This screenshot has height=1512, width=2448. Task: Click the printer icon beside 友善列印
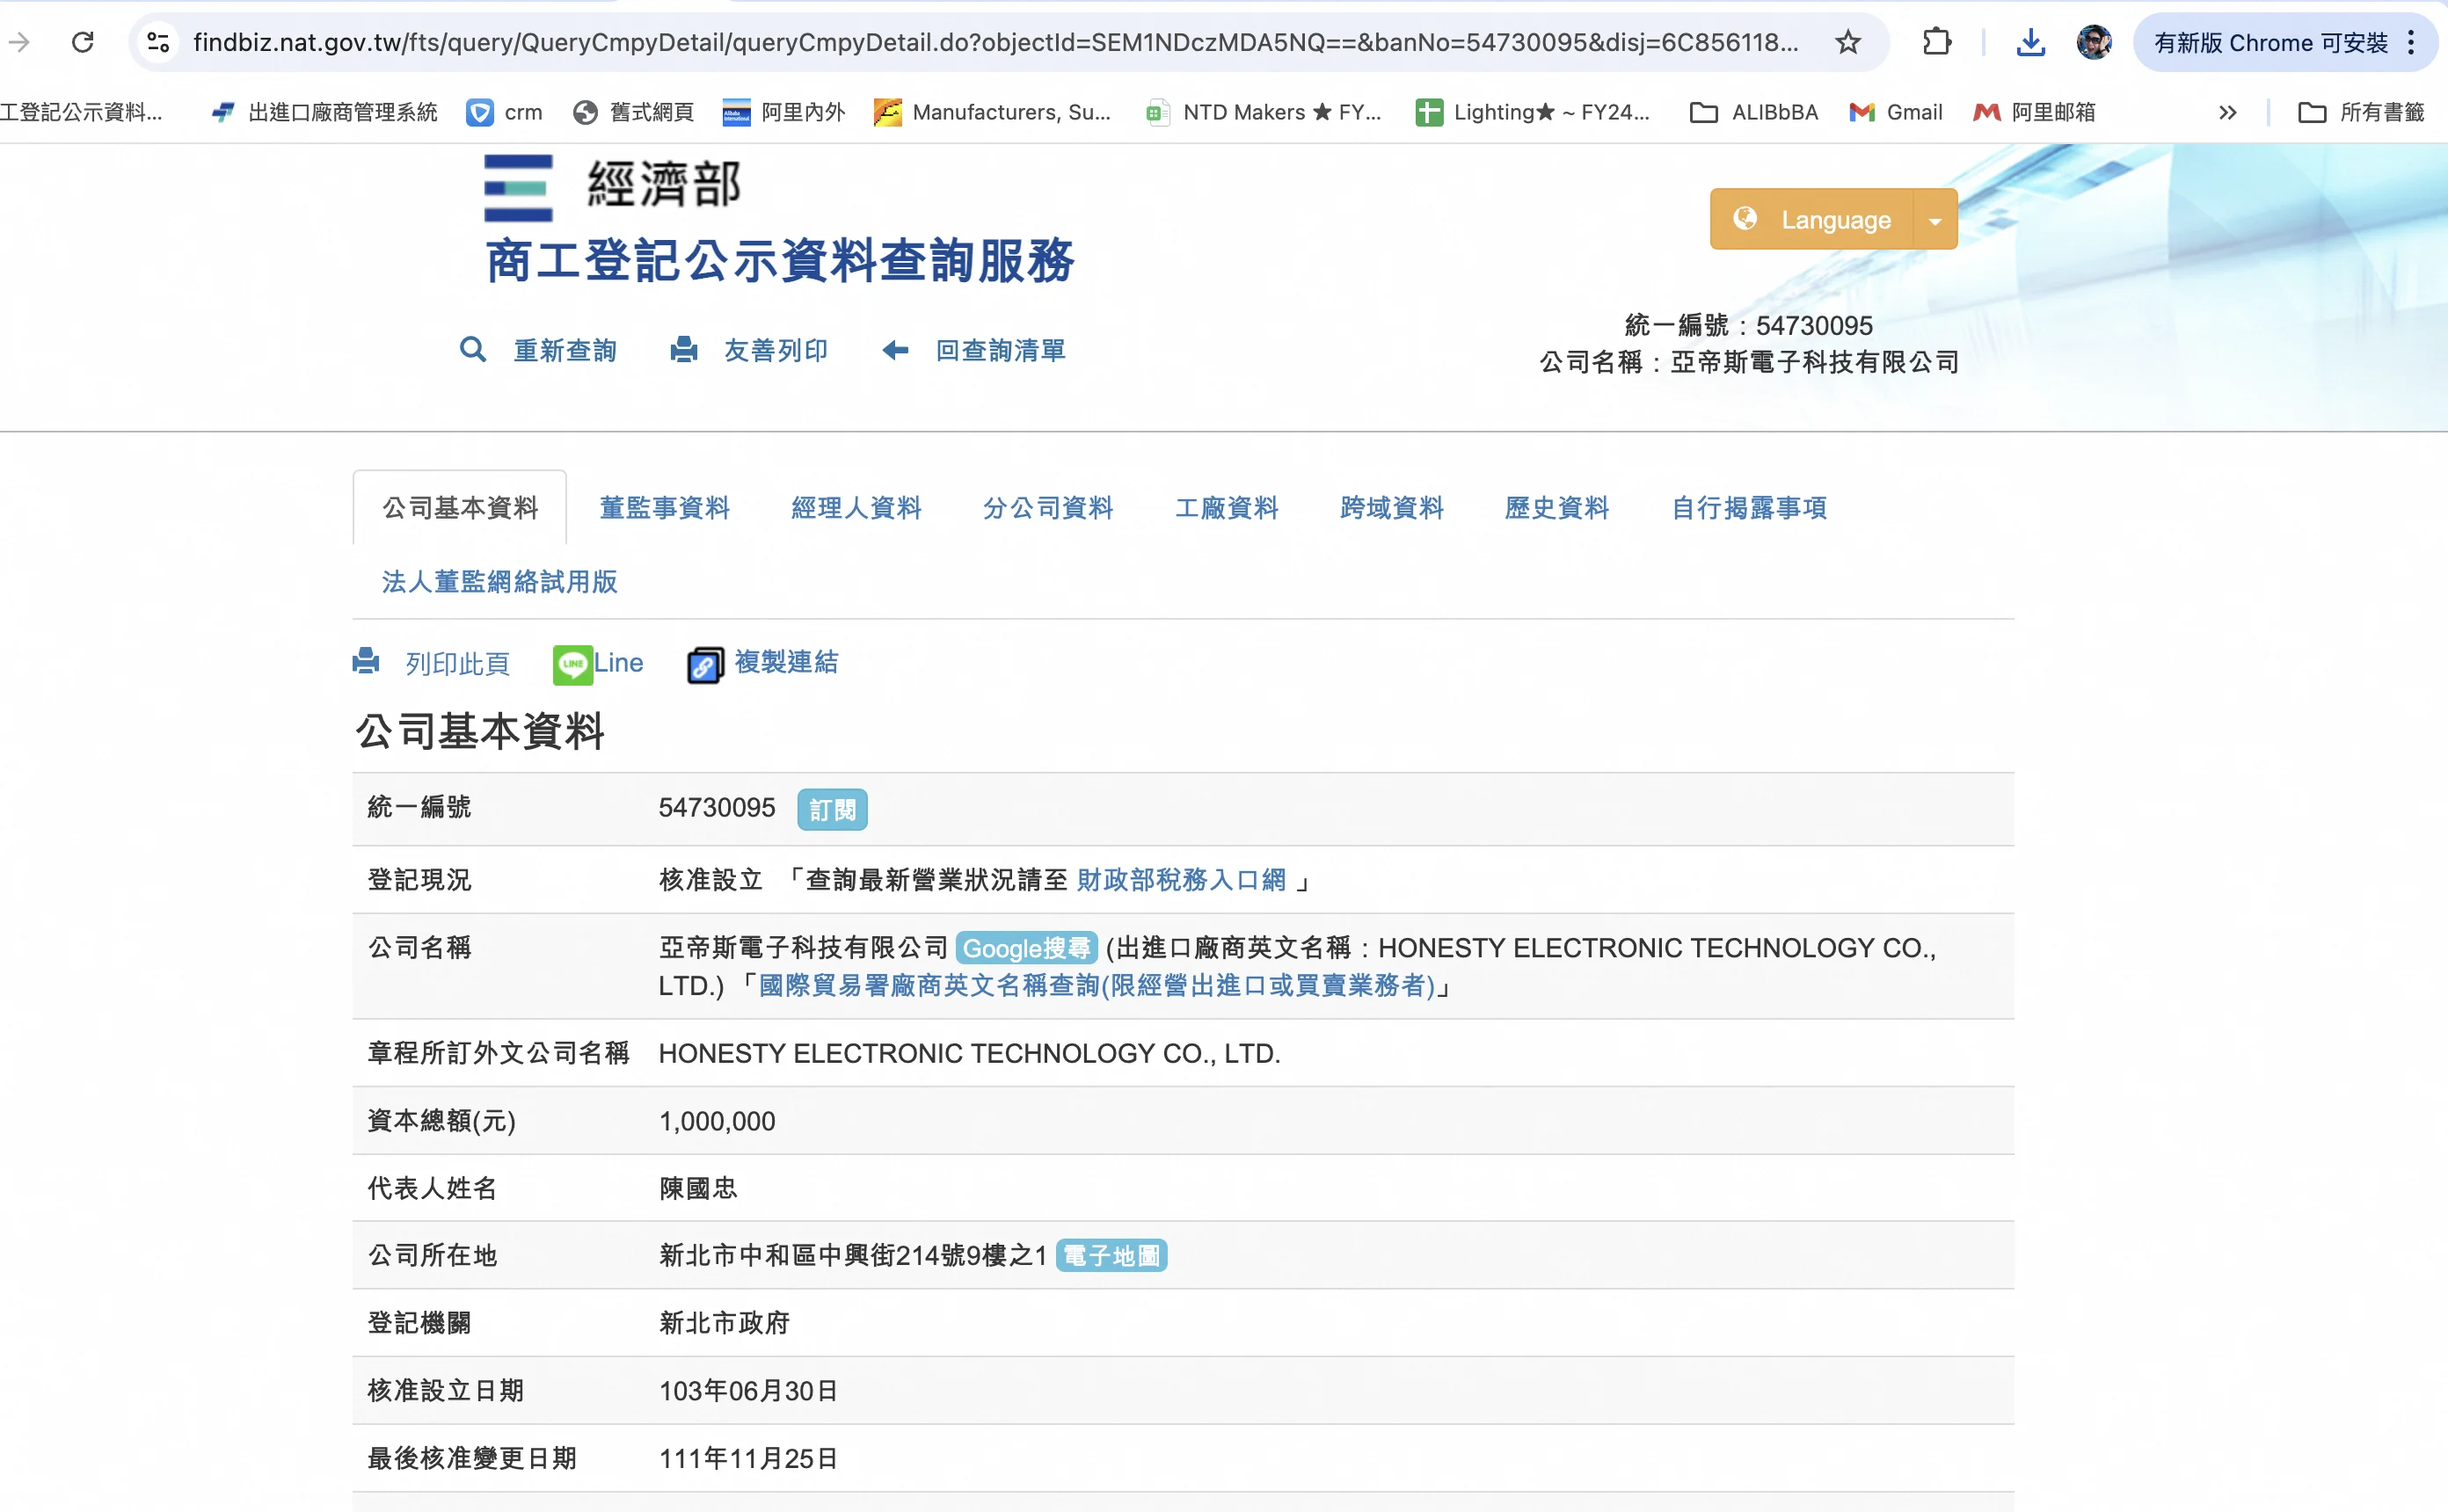(684, 350)
